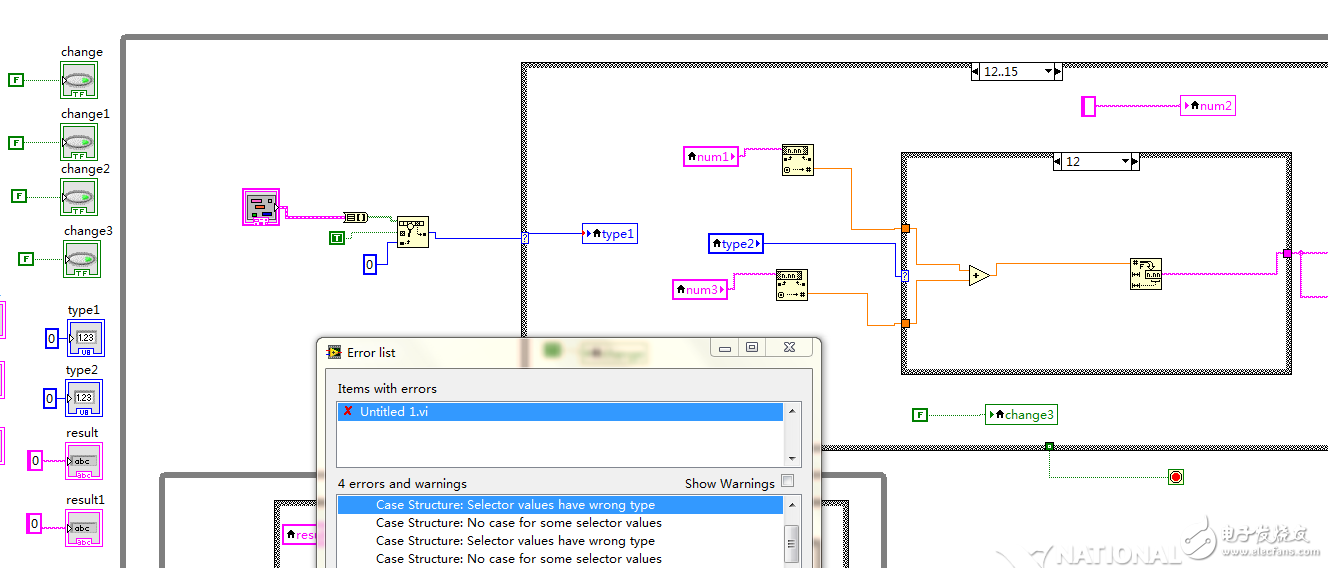
Task: Select the type2 U8 numeric indicator terminal
Action: click(x=84, y=398)
